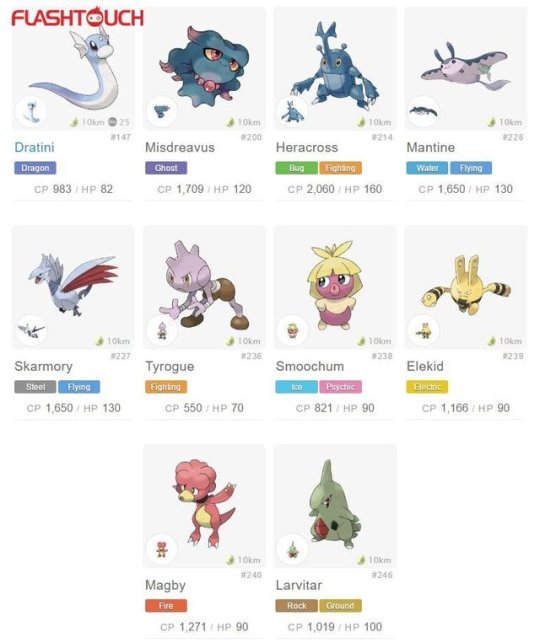Click Tyrogue's circular sprite icon
540x643 pixels.
click(162, 330)
